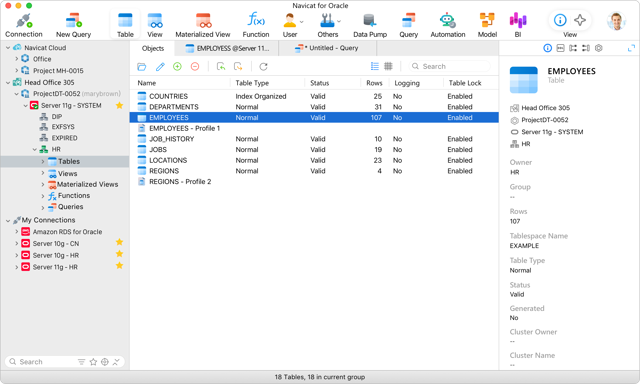The height and width of the screenshot is (384, 640).
Task: Launch the Data Pump tool
Action: pos(370,25)
